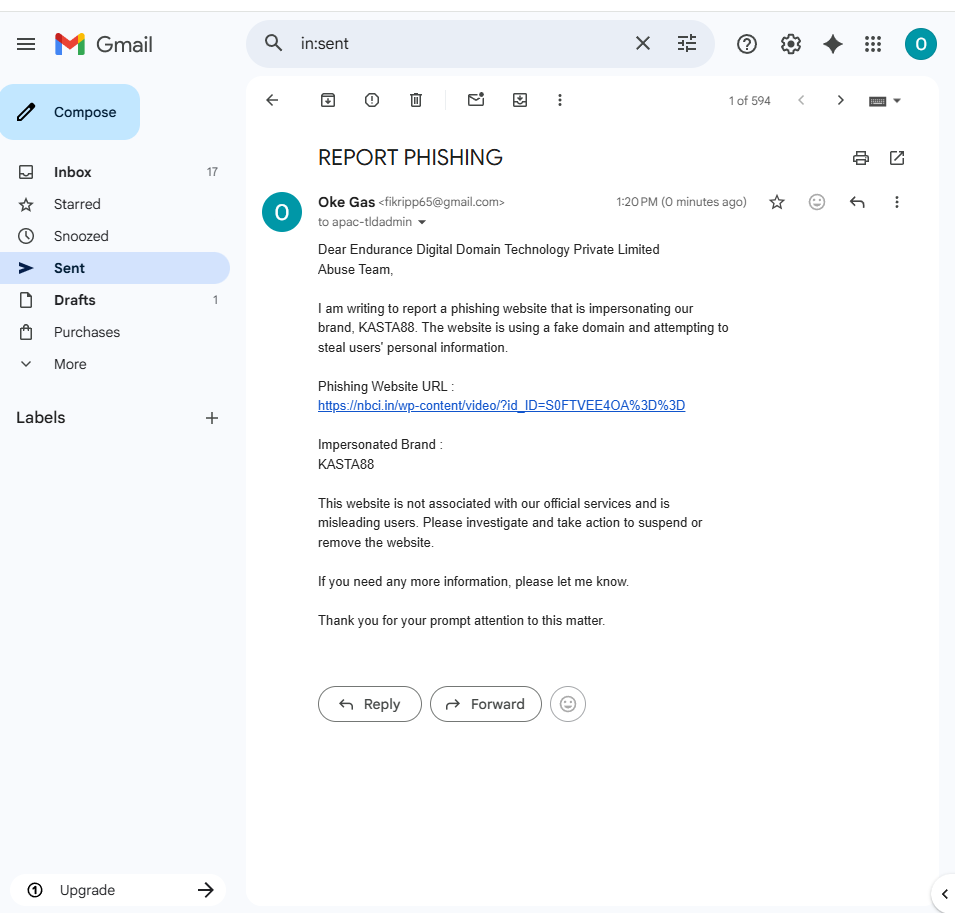Click sender avatar of Oke Gas
The height and width of the screenshot is (913, 955).
[281, 212]
